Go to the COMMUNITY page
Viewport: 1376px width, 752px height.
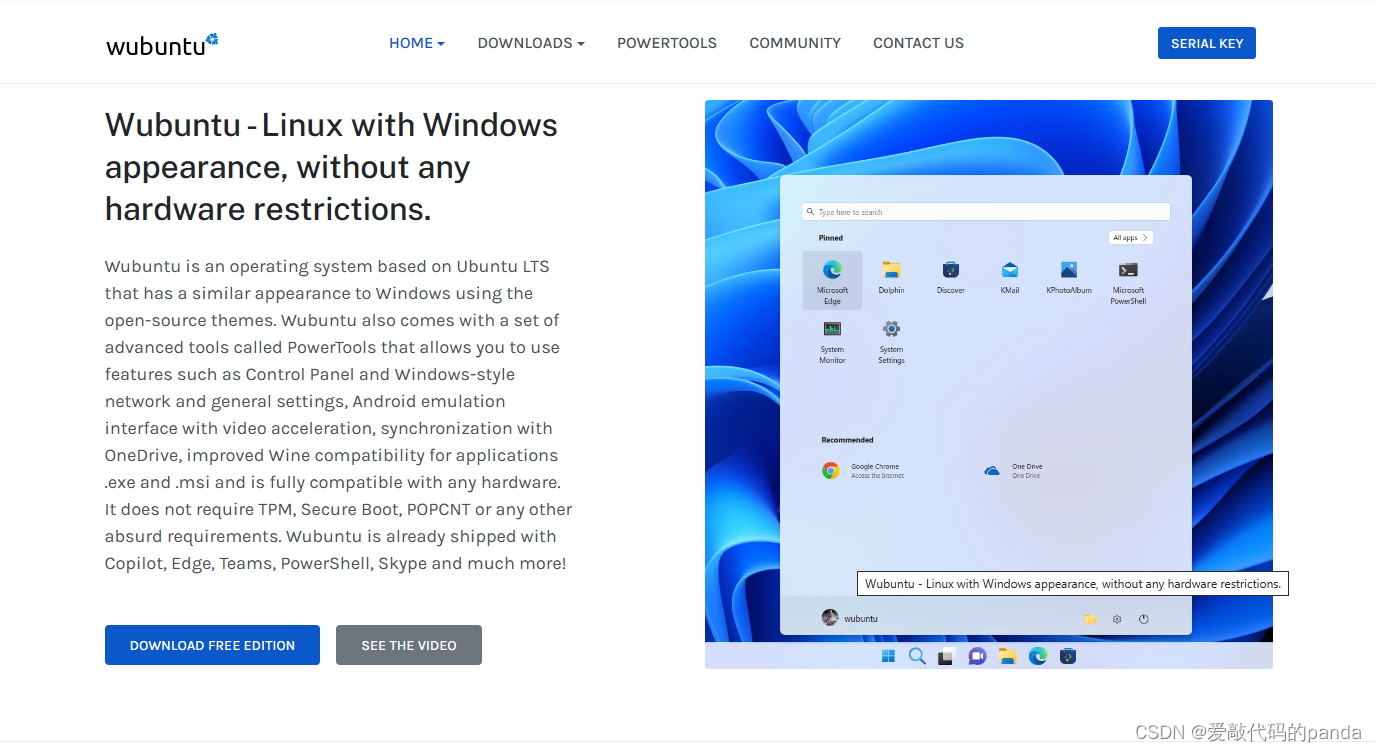pyautogui.click(x=795, y=43)
